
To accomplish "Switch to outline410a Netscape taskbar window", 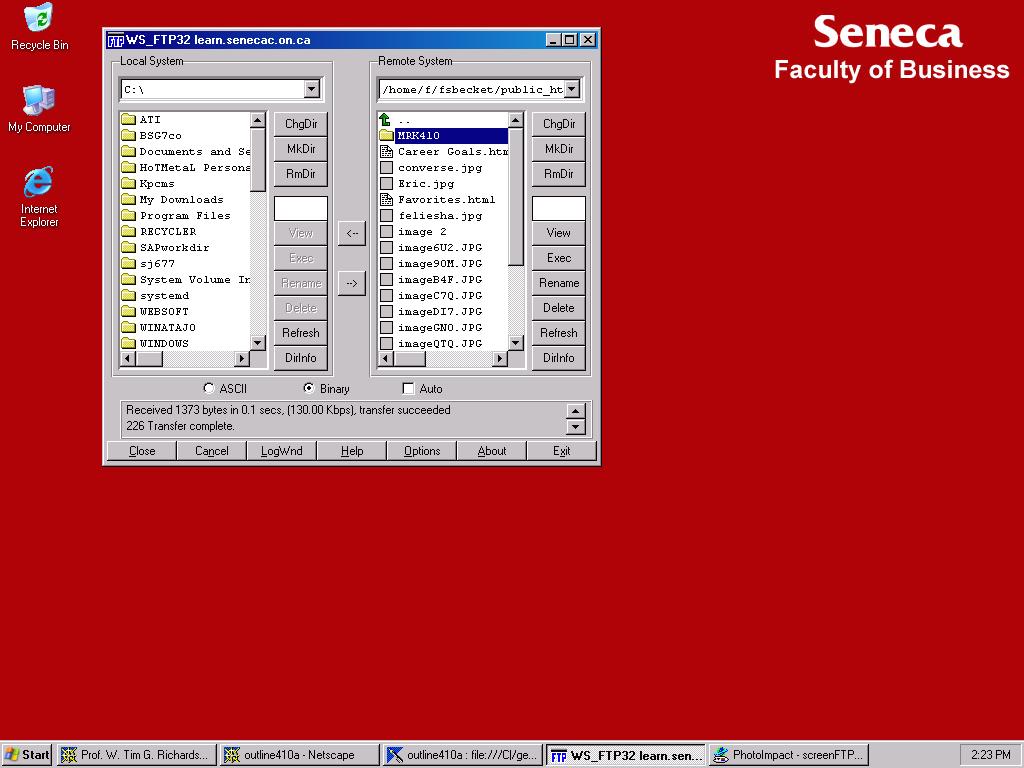I will [300, 755].
